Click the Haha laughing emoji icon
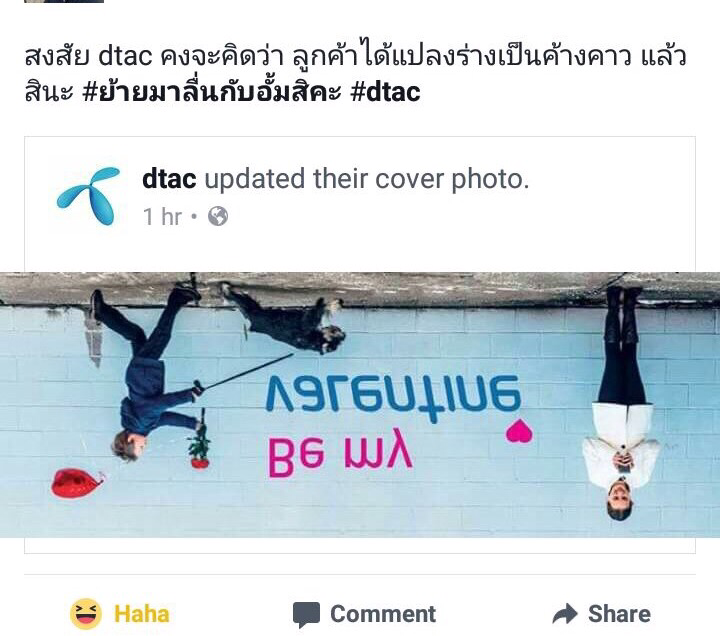Image resolution: width=720 pixels, height=636 pixels. click(86, 613)
